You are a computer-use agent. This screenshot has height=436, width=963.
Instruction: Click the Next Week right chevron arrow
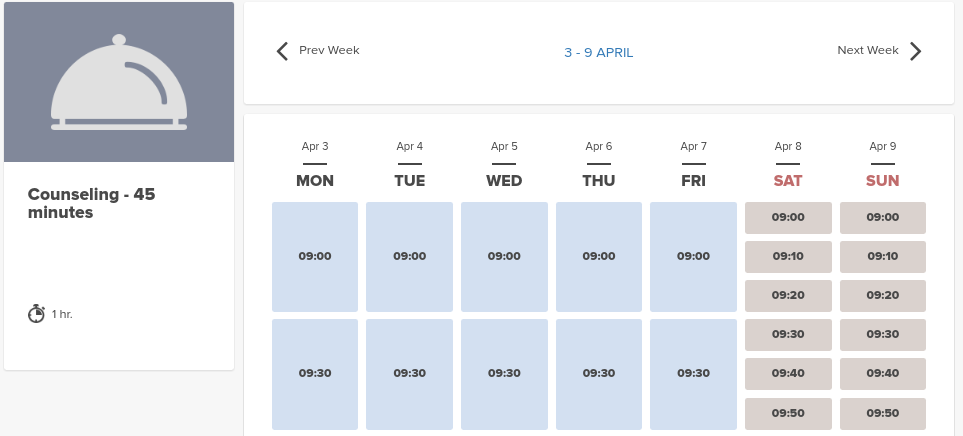915,51
